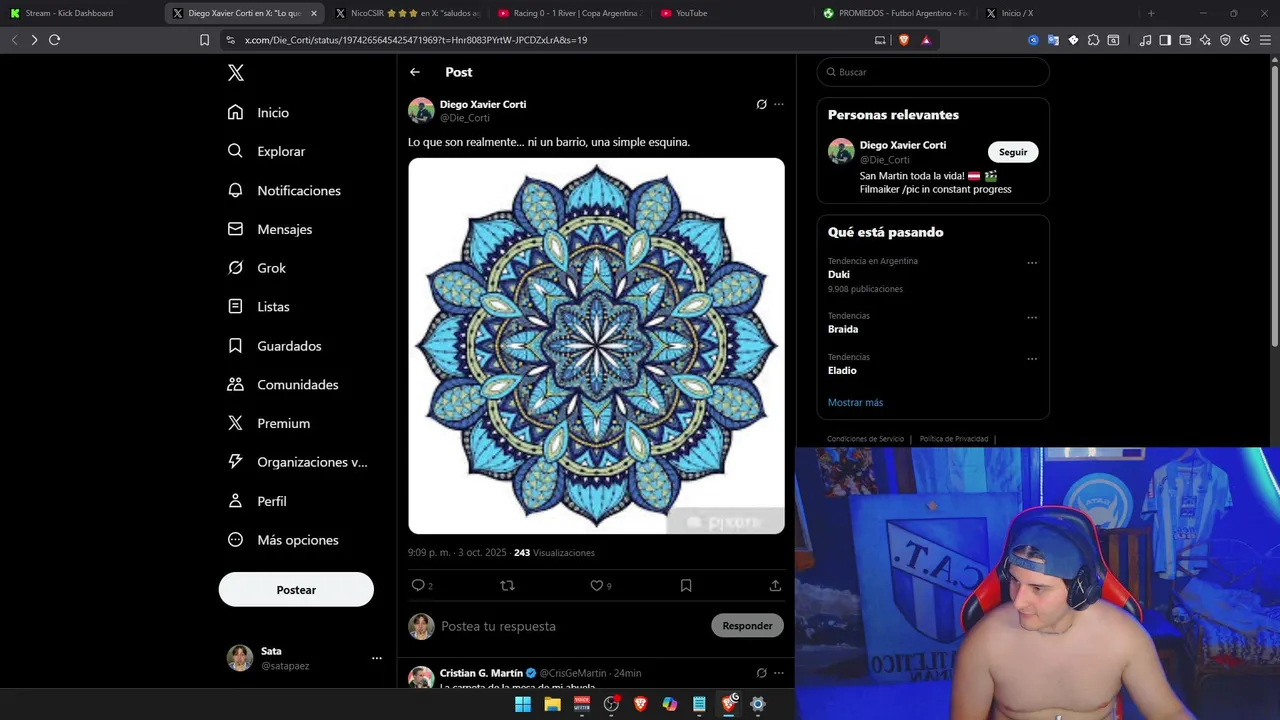Open options dots for the Eladio trend

(1032, 359)
